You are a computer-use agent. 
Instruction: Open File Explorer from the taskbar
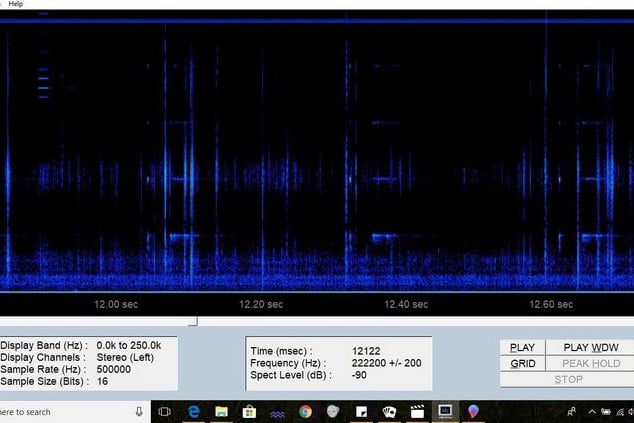tap(222, 412)
